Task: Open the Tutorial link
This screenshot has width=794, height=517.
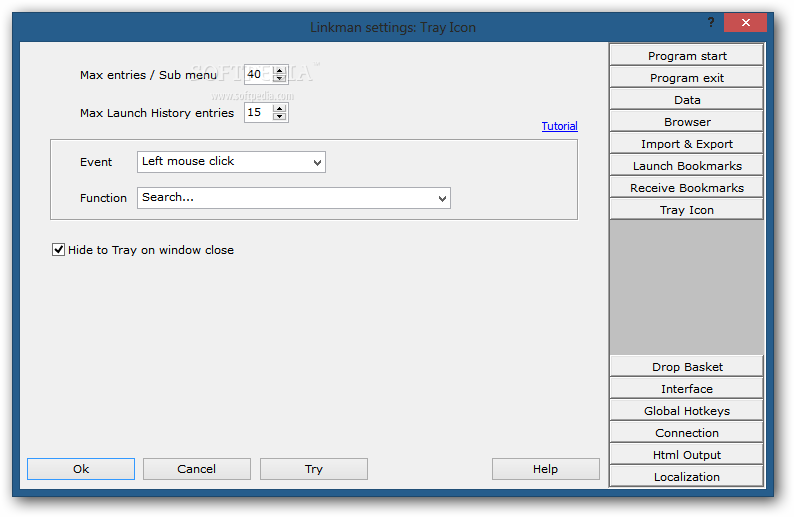Action: pos(559,126)
